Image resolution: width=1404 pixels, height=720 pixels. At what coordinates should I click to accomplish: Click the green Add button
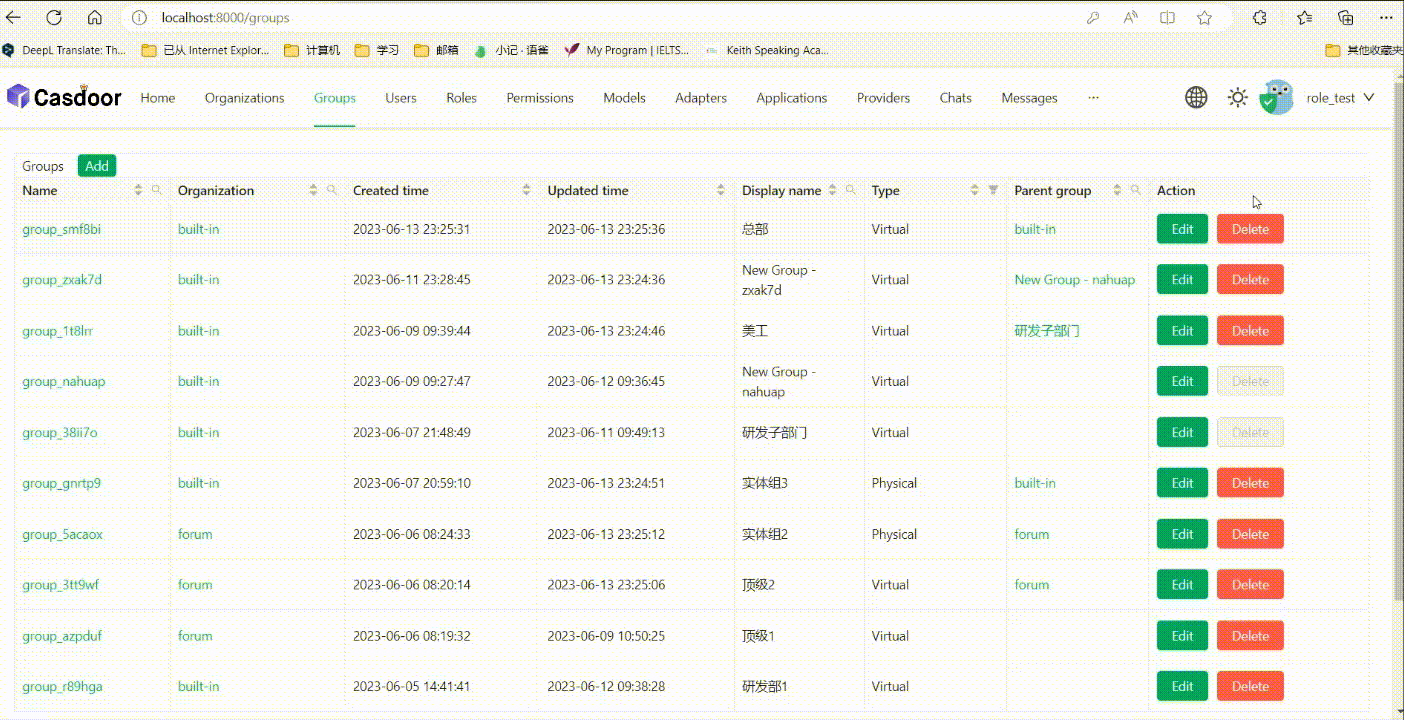pos(96,165)
